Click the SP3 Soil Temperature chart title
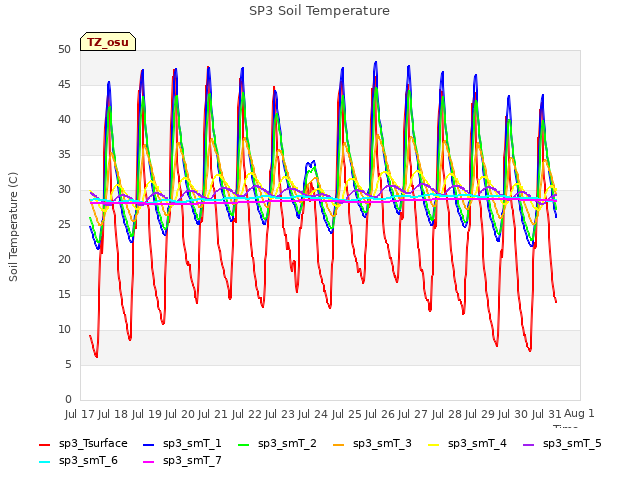The image size is (640, 480). coord(319,11)
